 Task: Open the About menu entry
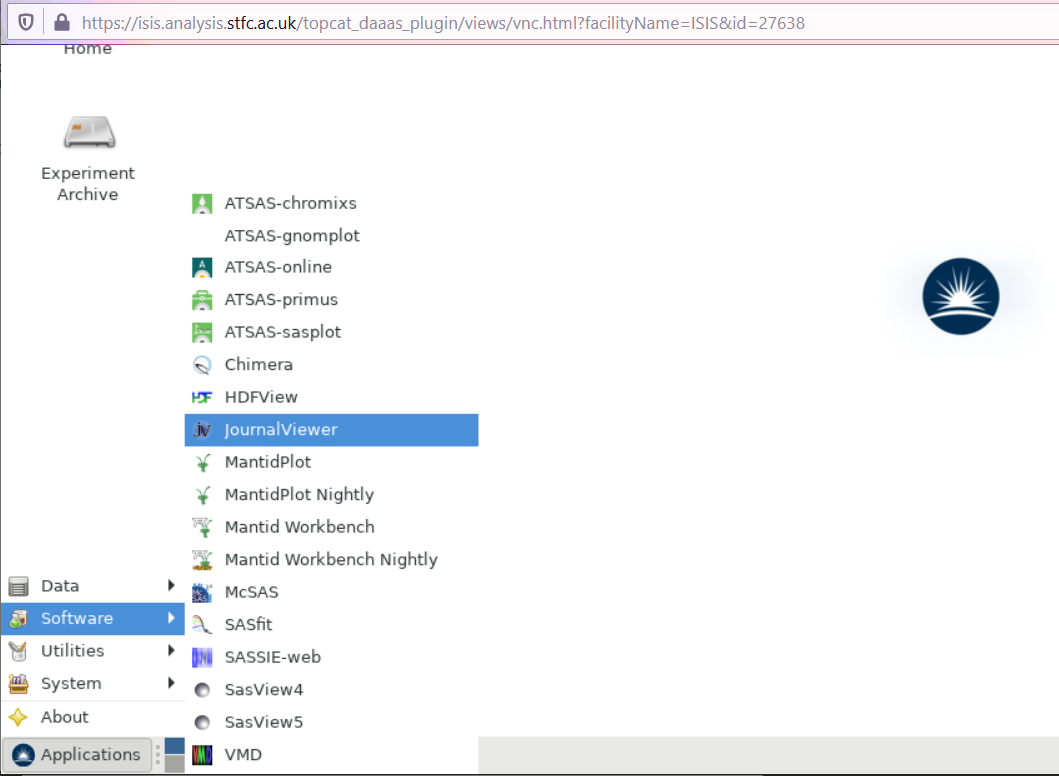(x=65, y=717)
